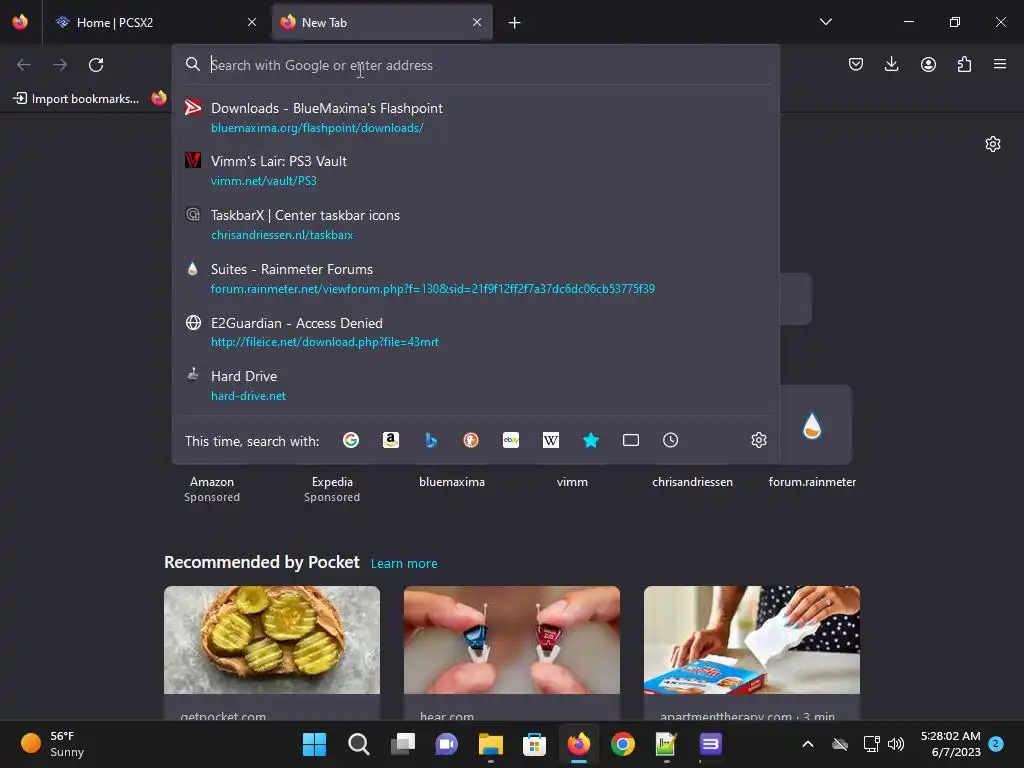Search this time with DuckDuckGo
This screenshot has height=768, width=1024.
pyautogui.click(x=471, y=440)
